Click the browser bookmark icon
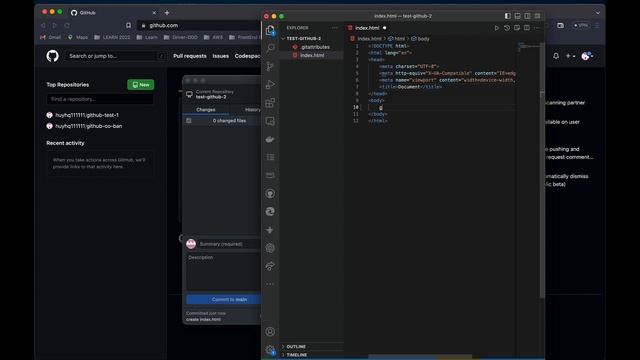Viewport: 640px width, 360px height. 129,25
